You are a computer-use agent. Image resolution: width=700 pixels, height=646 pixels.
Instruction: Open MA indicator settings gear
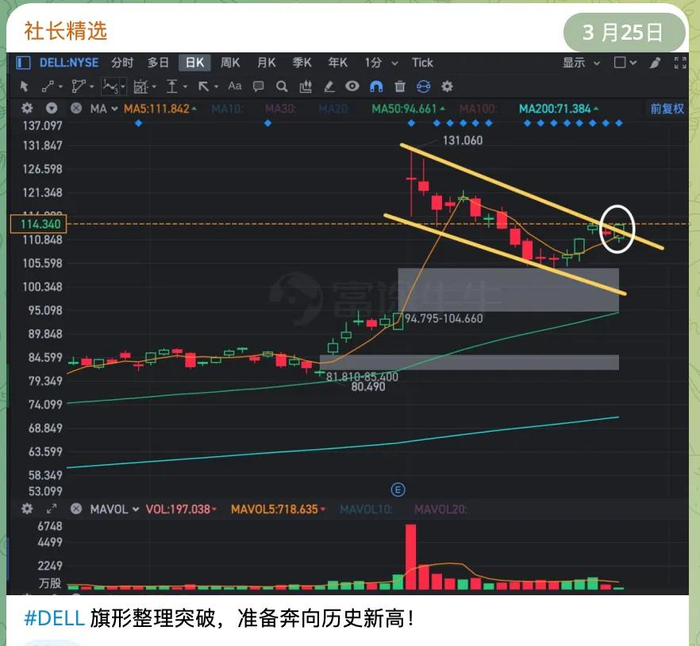(27, 108)
